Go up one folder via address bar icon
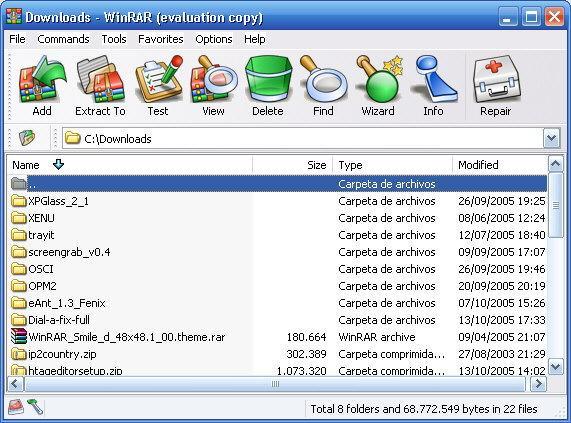Image resolution: width=571 pixels, height=423 pixels. (27, 138)
